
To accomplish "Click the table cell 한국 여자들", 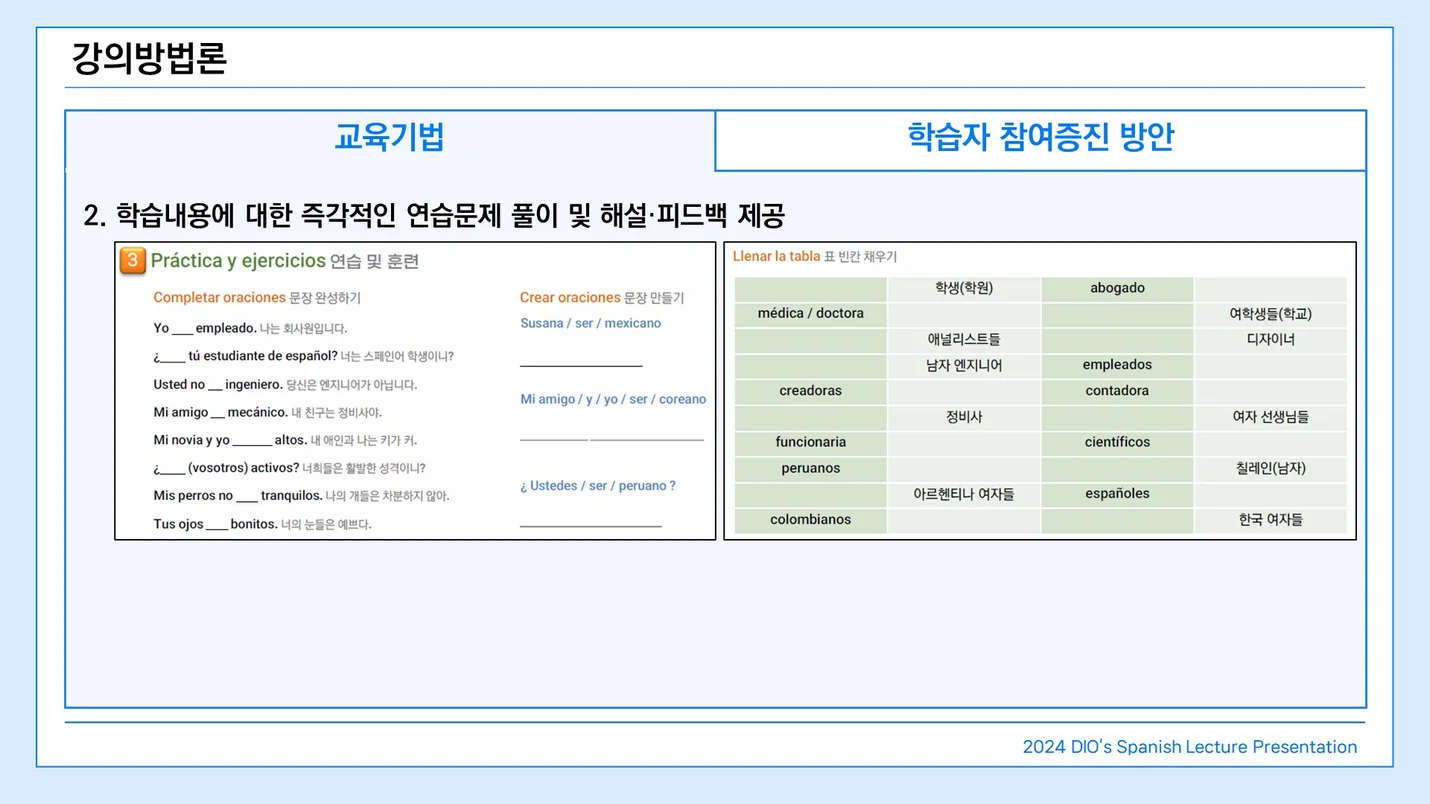I will 1270,520.
